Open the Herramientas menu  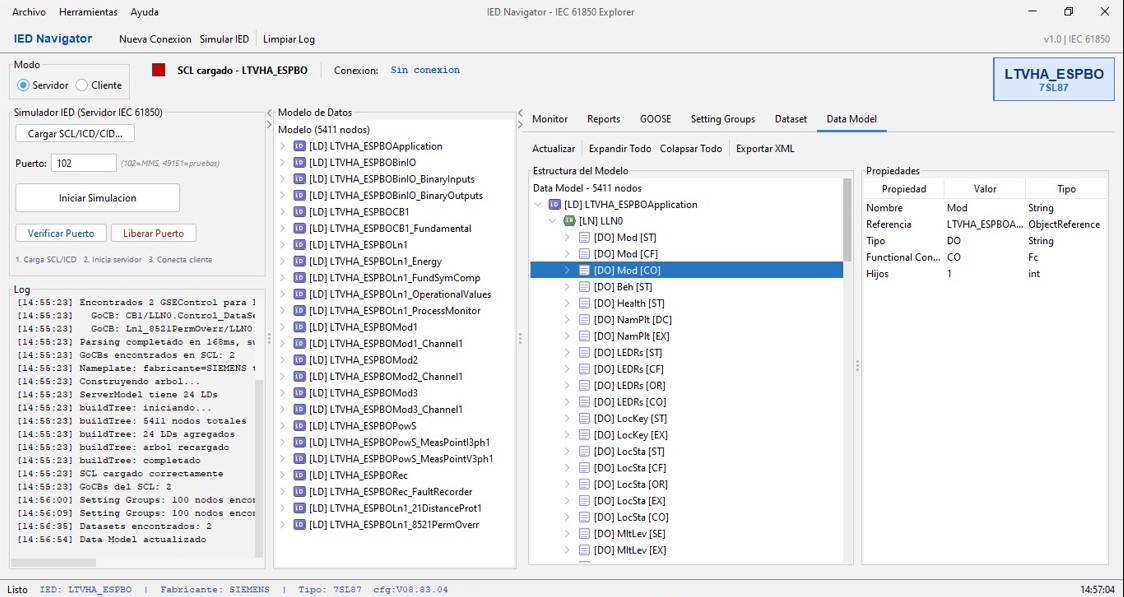(x=88, y=12)
